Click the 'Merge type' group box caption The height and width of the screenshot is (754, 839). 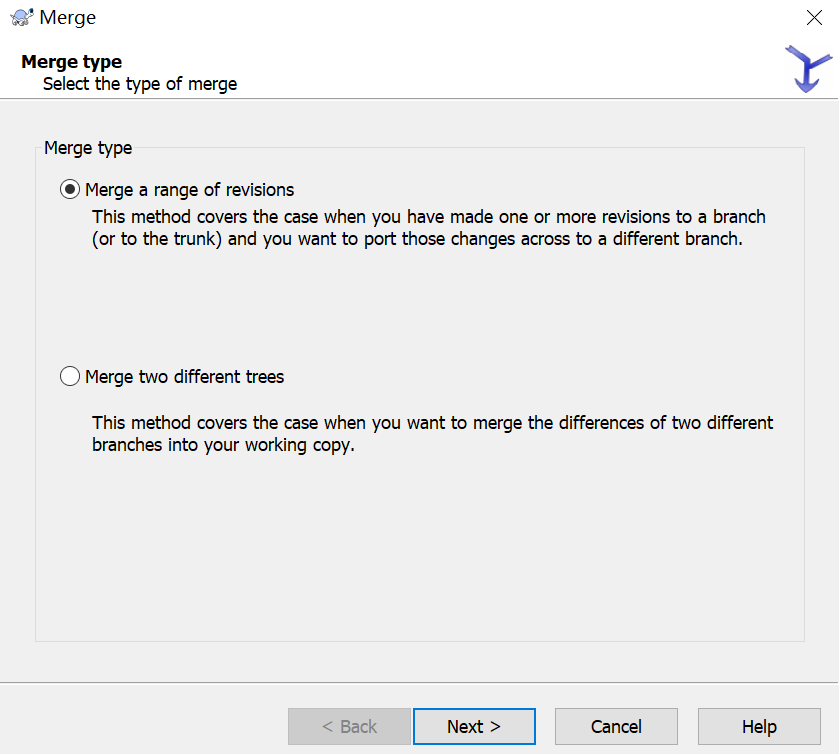pos(88,148)
